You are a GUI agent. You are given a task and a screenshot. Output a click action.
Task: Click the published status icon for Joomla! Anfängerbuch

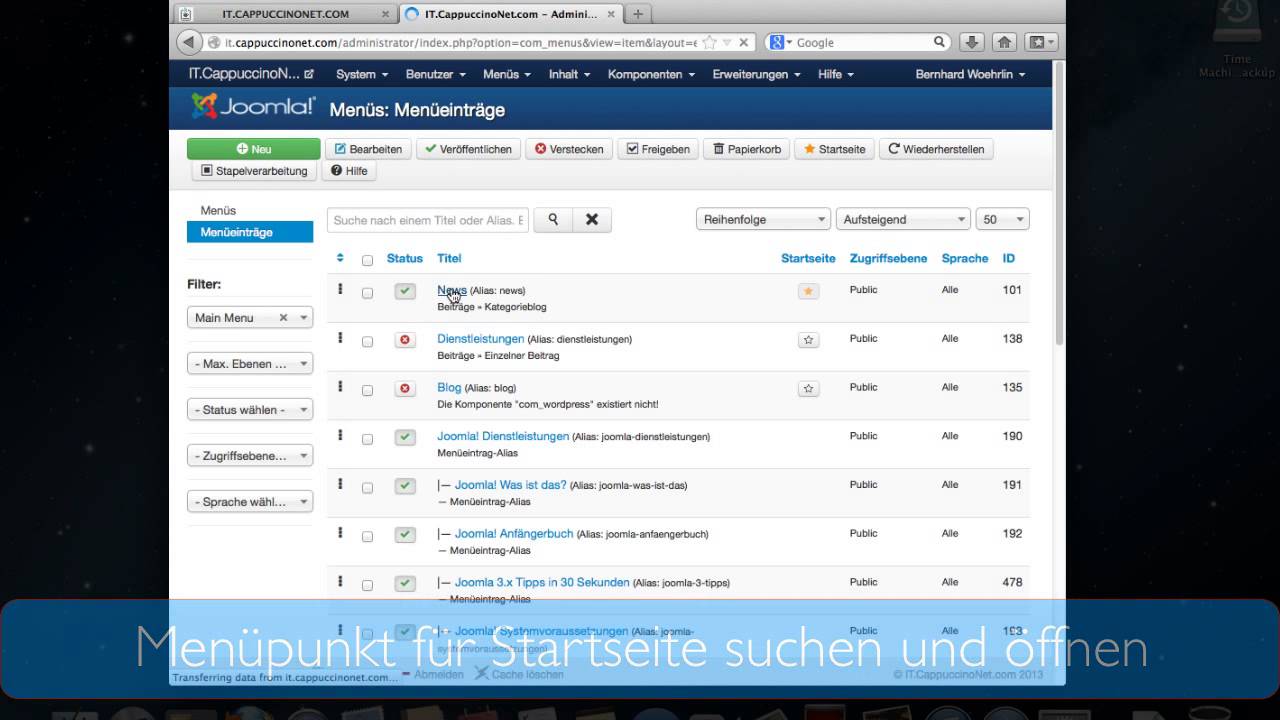point(405,535)
